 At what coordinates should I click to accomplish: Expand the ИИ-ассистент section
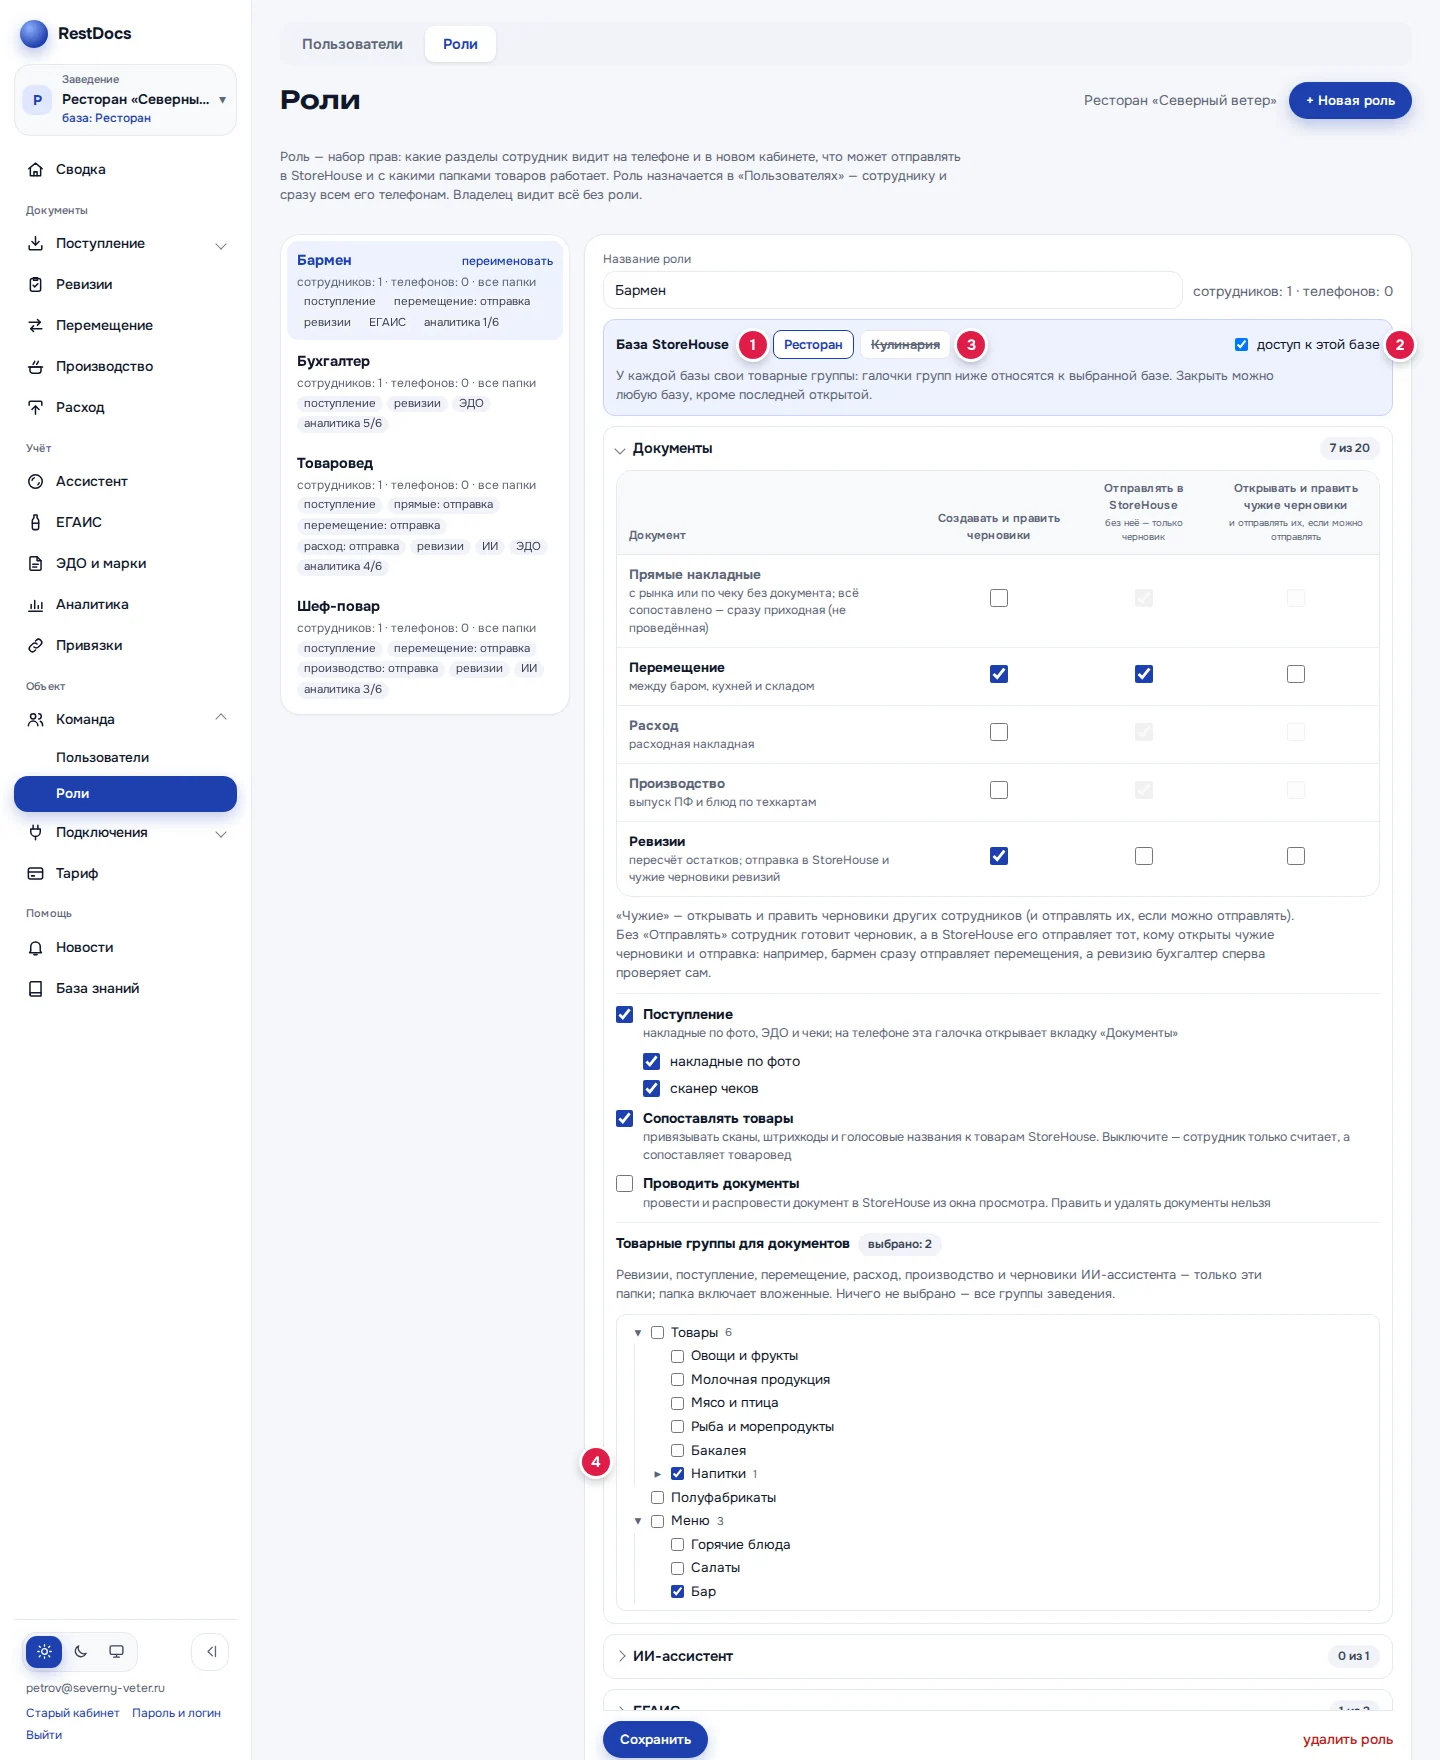pyautogui.click(x=621, y=1657)
